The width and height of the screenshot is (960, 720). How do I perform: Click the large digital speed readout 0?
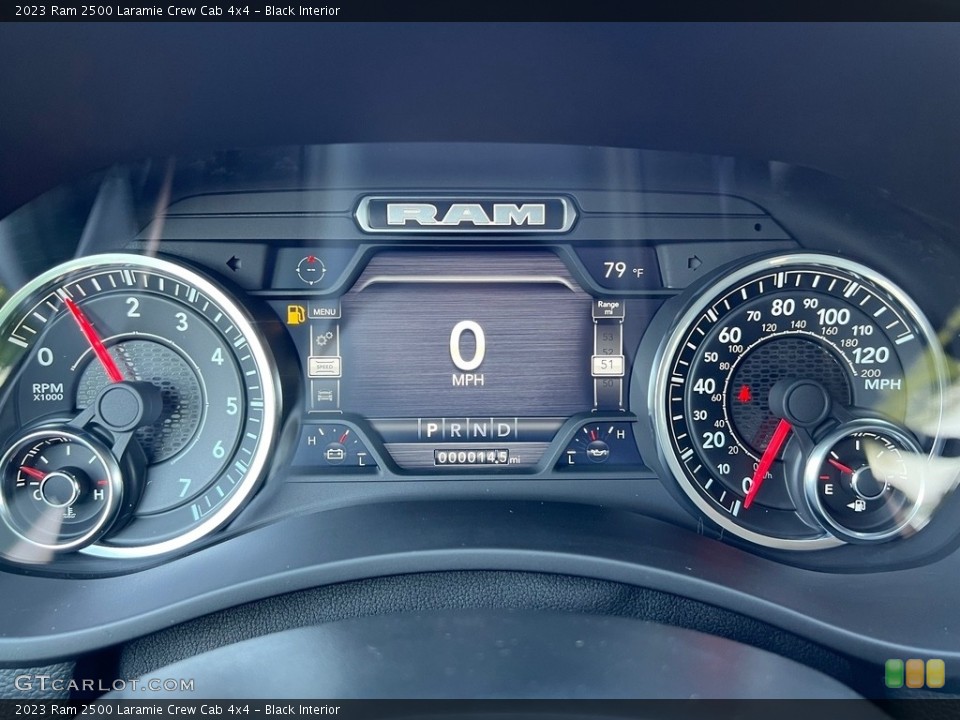(468, 347)
